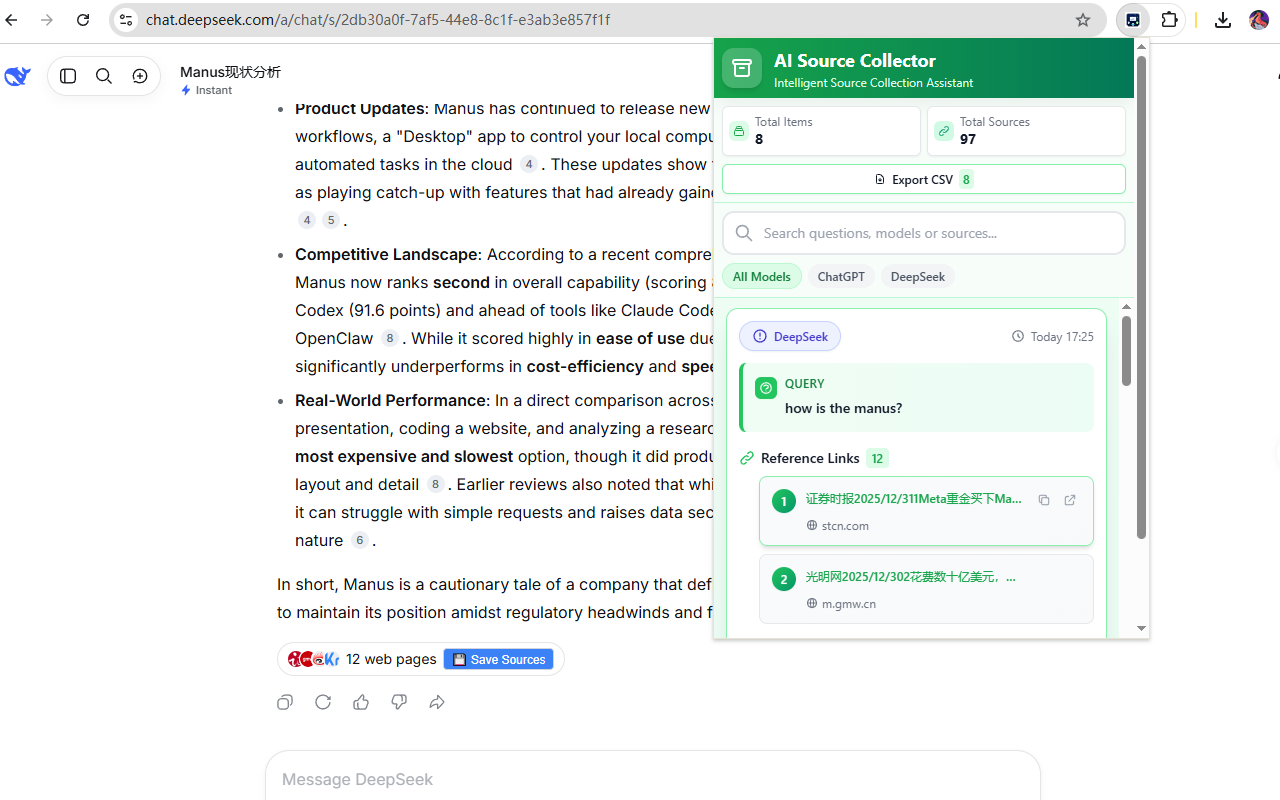Viewport: 1280px width, 800px height.
Task: Bookmark this page with the star icon
Action: 1083,20
